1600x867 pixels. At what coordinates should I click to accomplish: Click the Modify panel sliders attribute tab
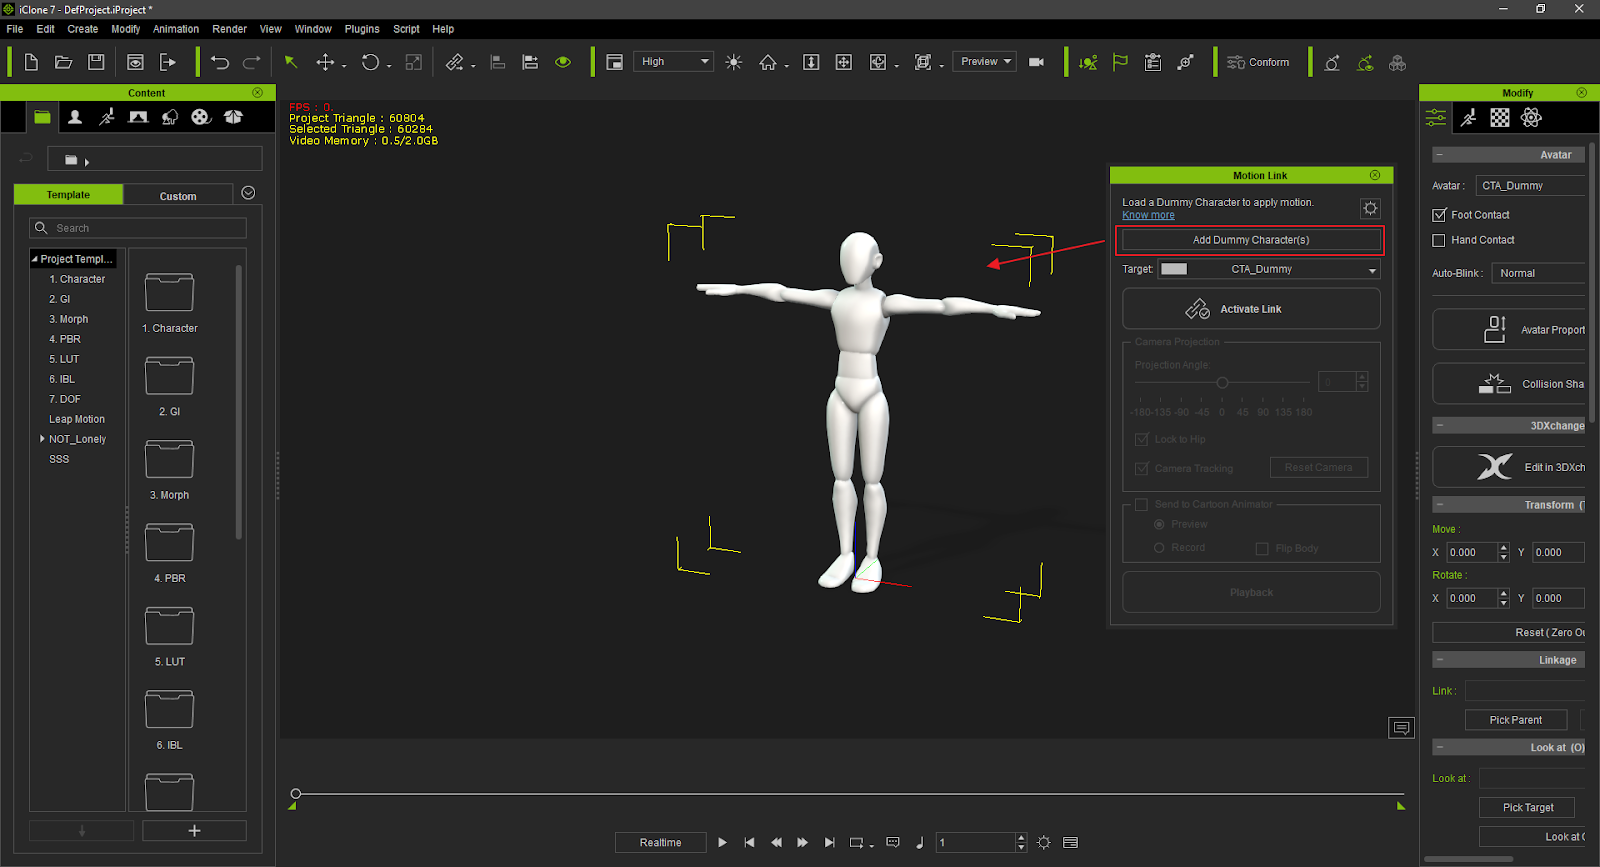(x=1436, y=118)
